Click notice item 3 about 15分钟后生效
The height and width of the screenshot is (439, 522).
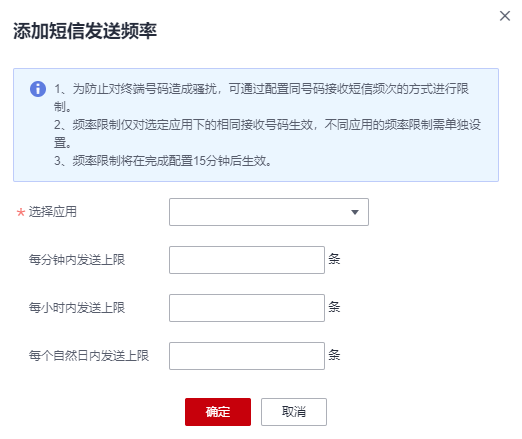click(163, 161)
